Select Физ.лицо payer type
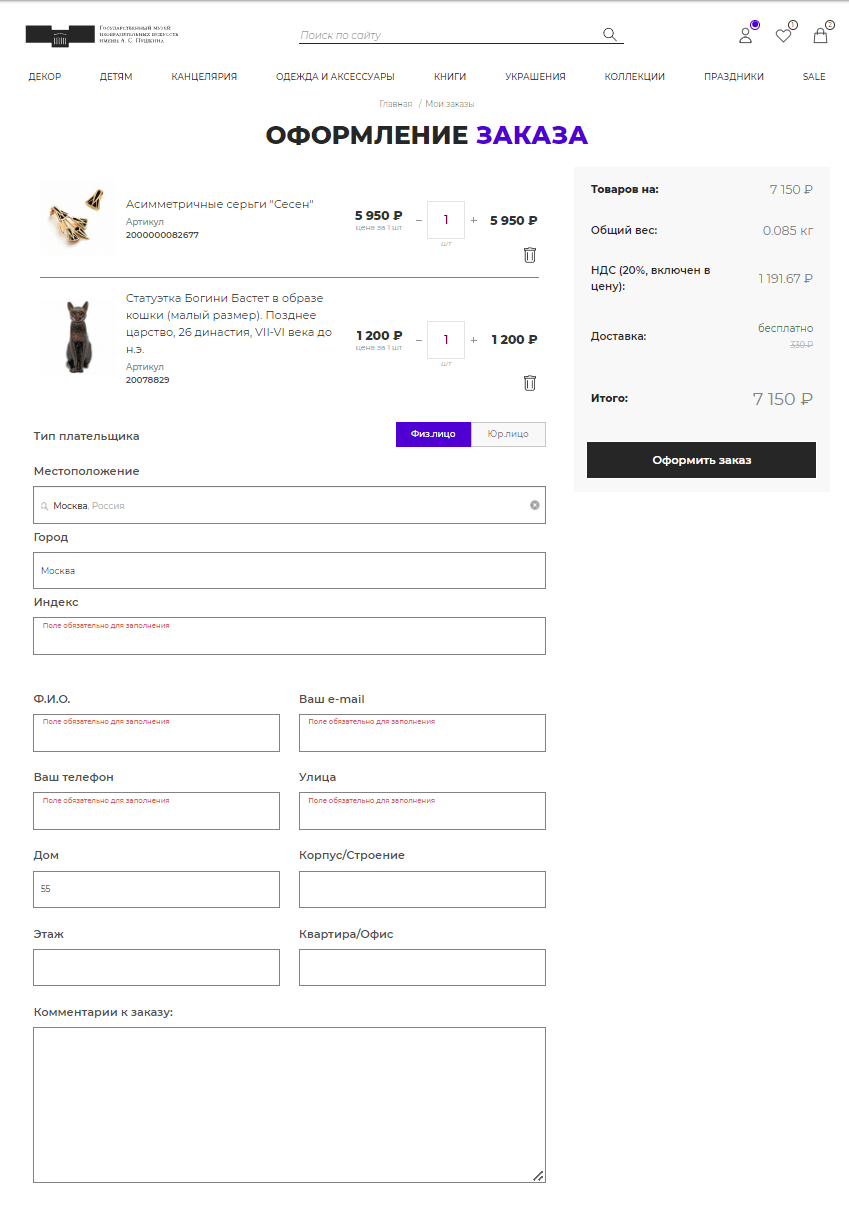 click(433, 434)
